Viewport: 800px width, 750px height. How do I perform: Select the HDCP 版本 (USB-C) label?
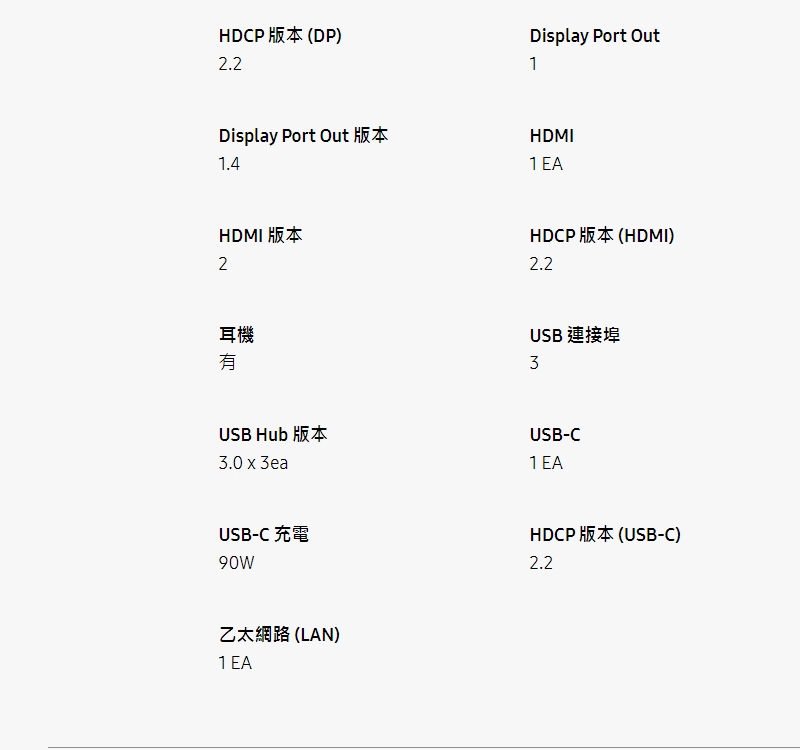tap(605, 535)
